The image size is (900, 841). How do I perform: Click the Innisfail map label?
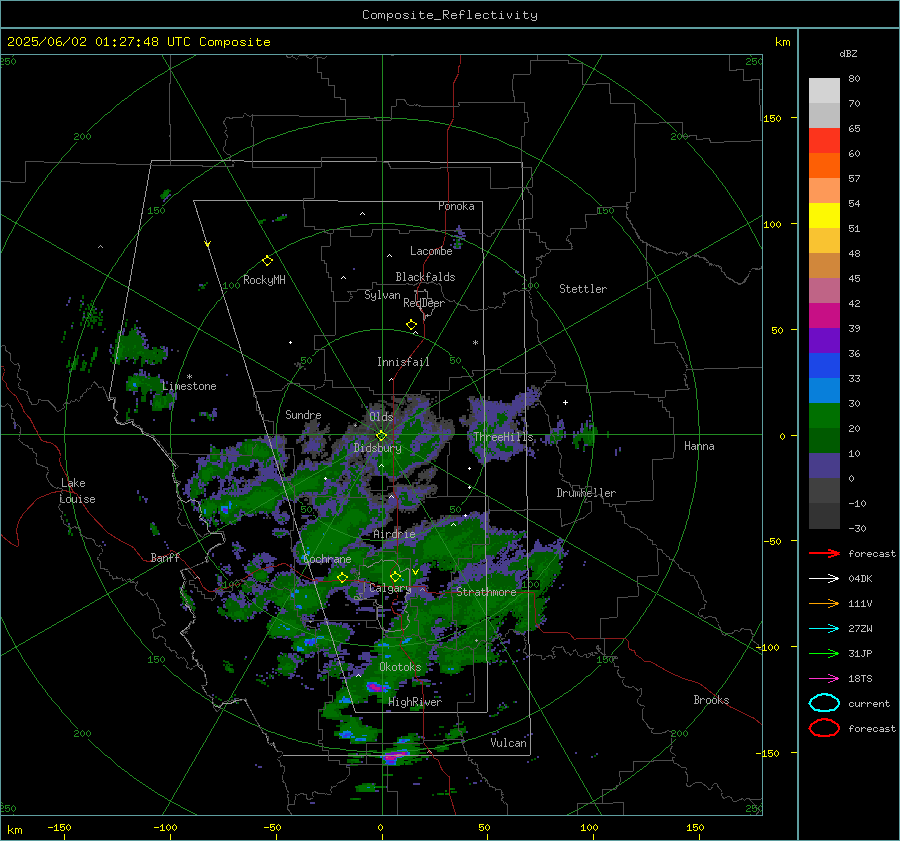coord(403,362)
